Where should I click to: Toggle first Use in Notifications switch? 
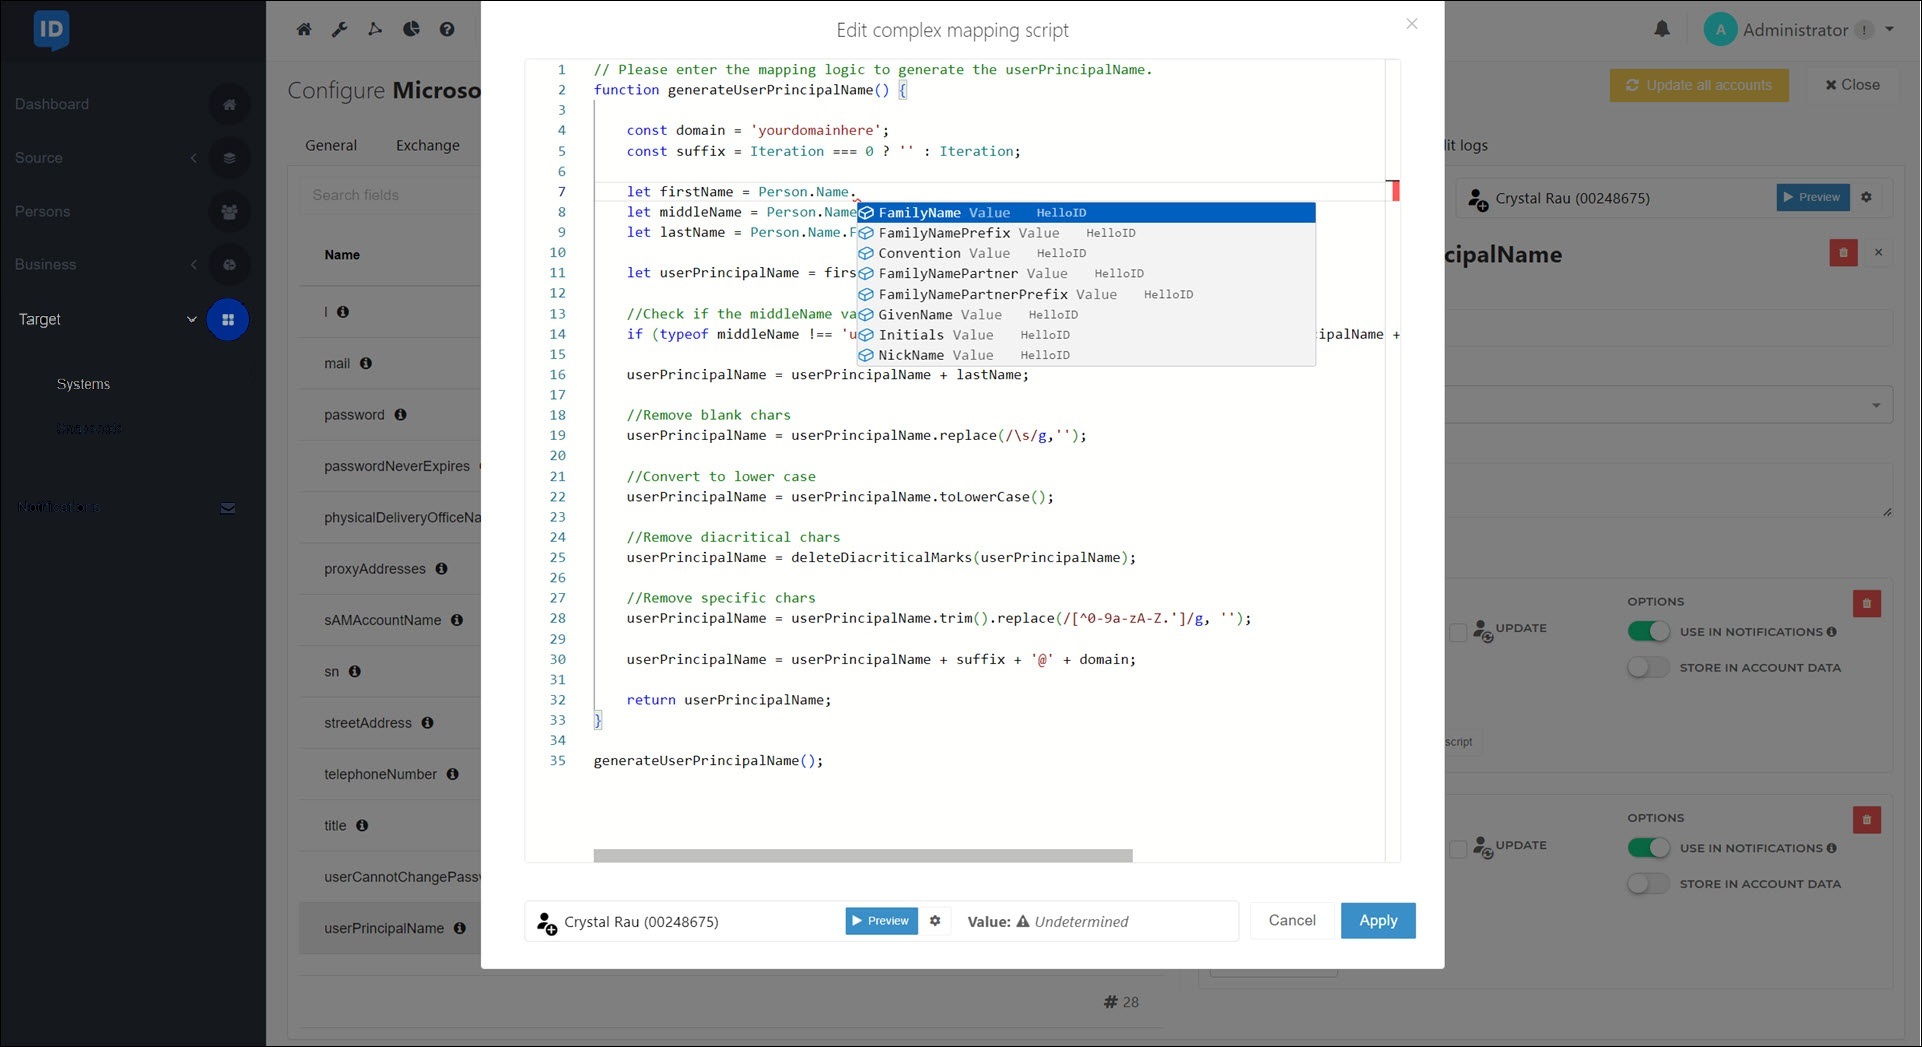point(1648,632)
